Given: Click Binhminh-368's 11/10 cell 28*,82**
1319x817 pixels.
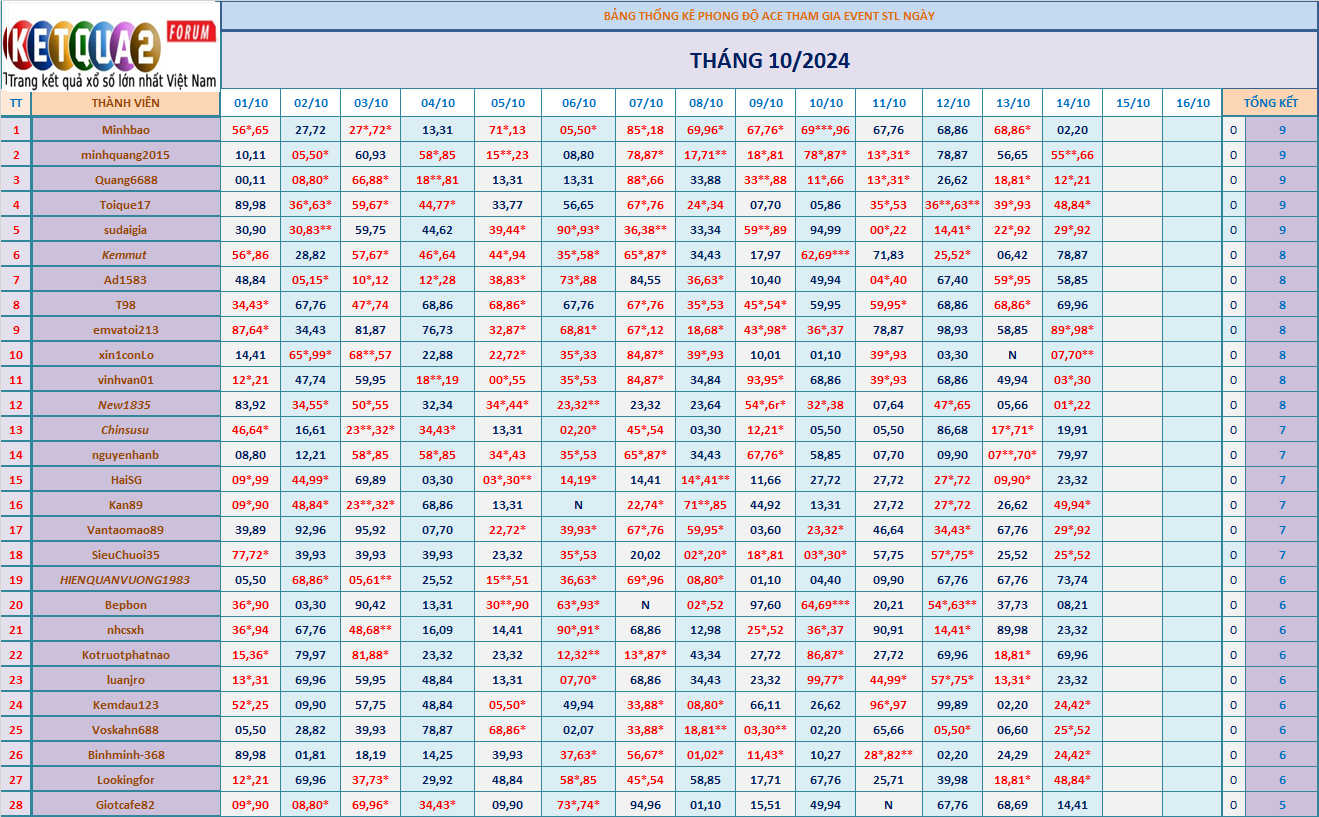Looking at the screenshot, I should point(888,755).
